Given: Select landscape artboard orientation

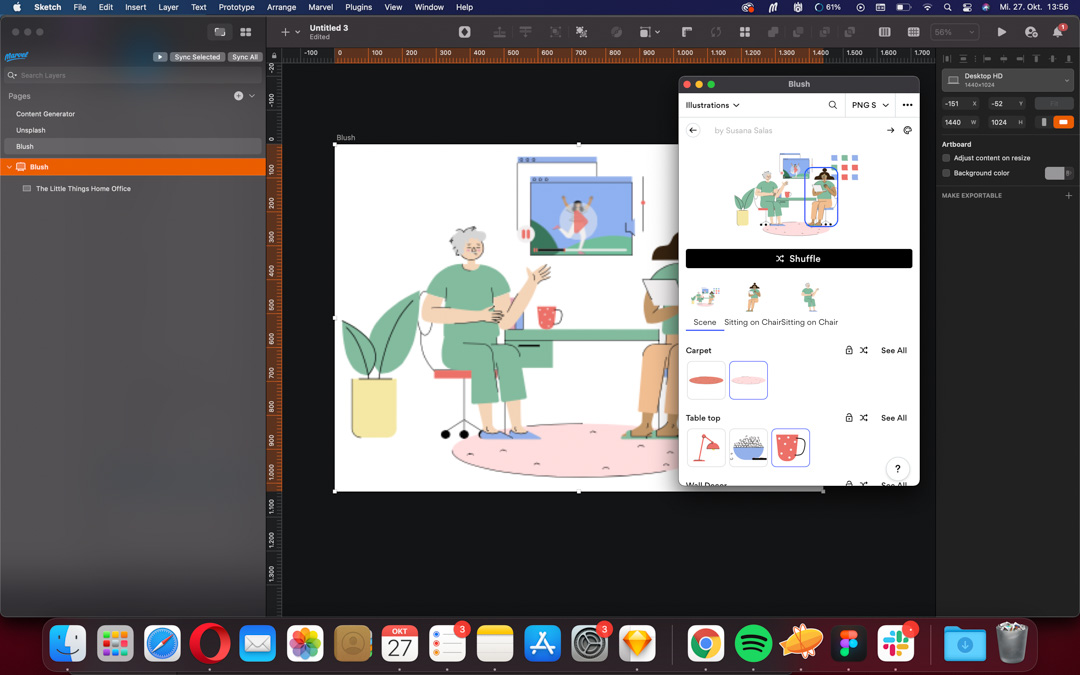Looking at the screenshot, I should click(1063, 122).
